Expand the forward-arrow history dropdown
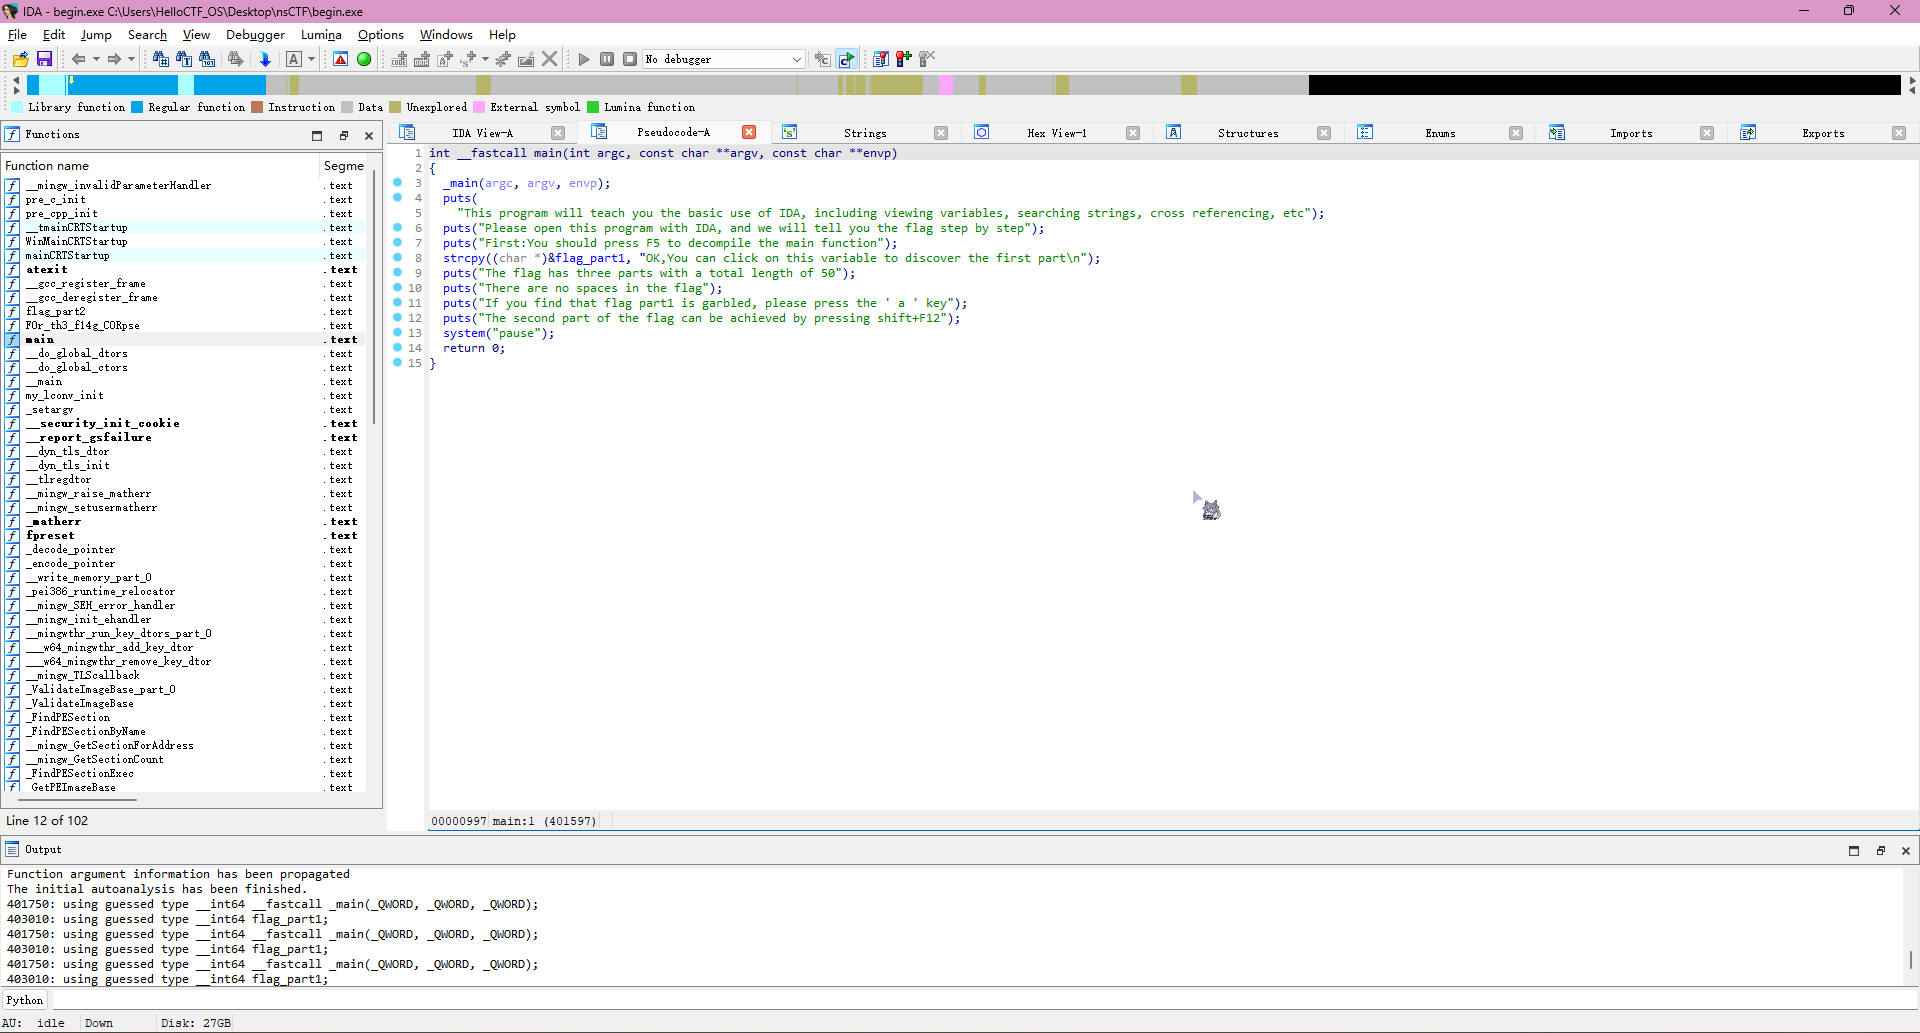Screen dimensions: 1920x1033 [131, 59]
